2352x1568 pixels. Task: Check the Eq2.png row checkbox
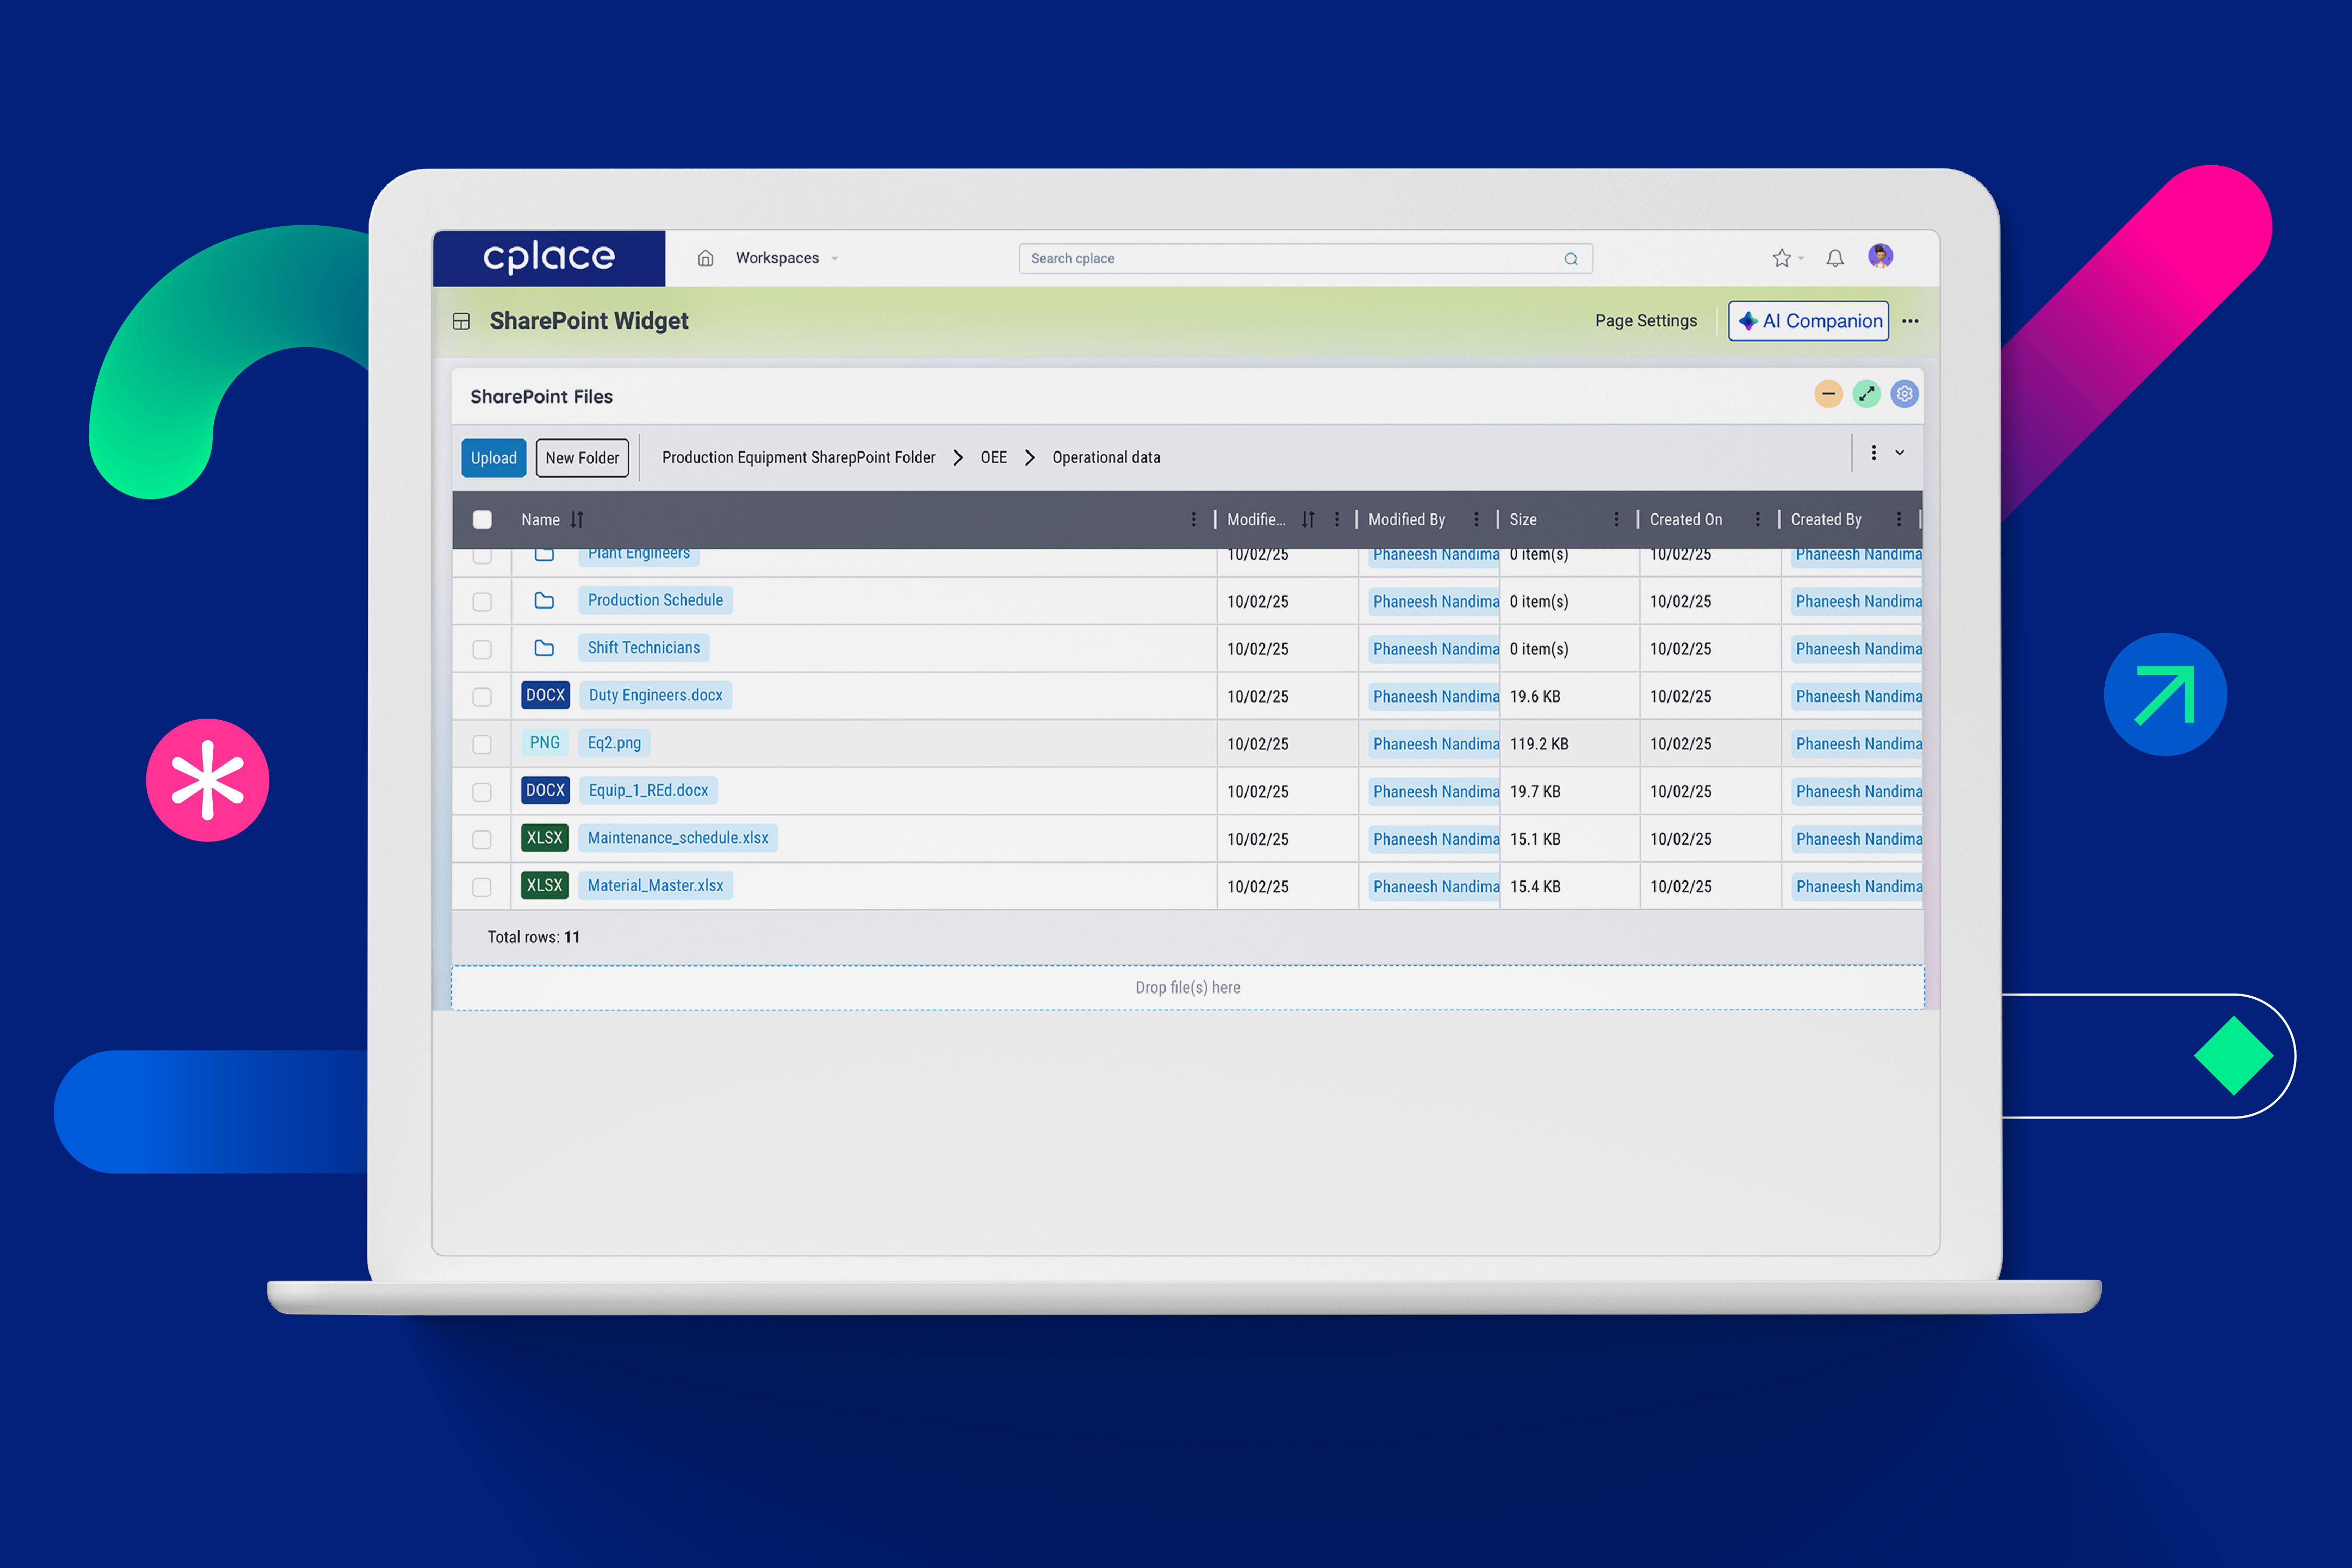tap(482, 744)
